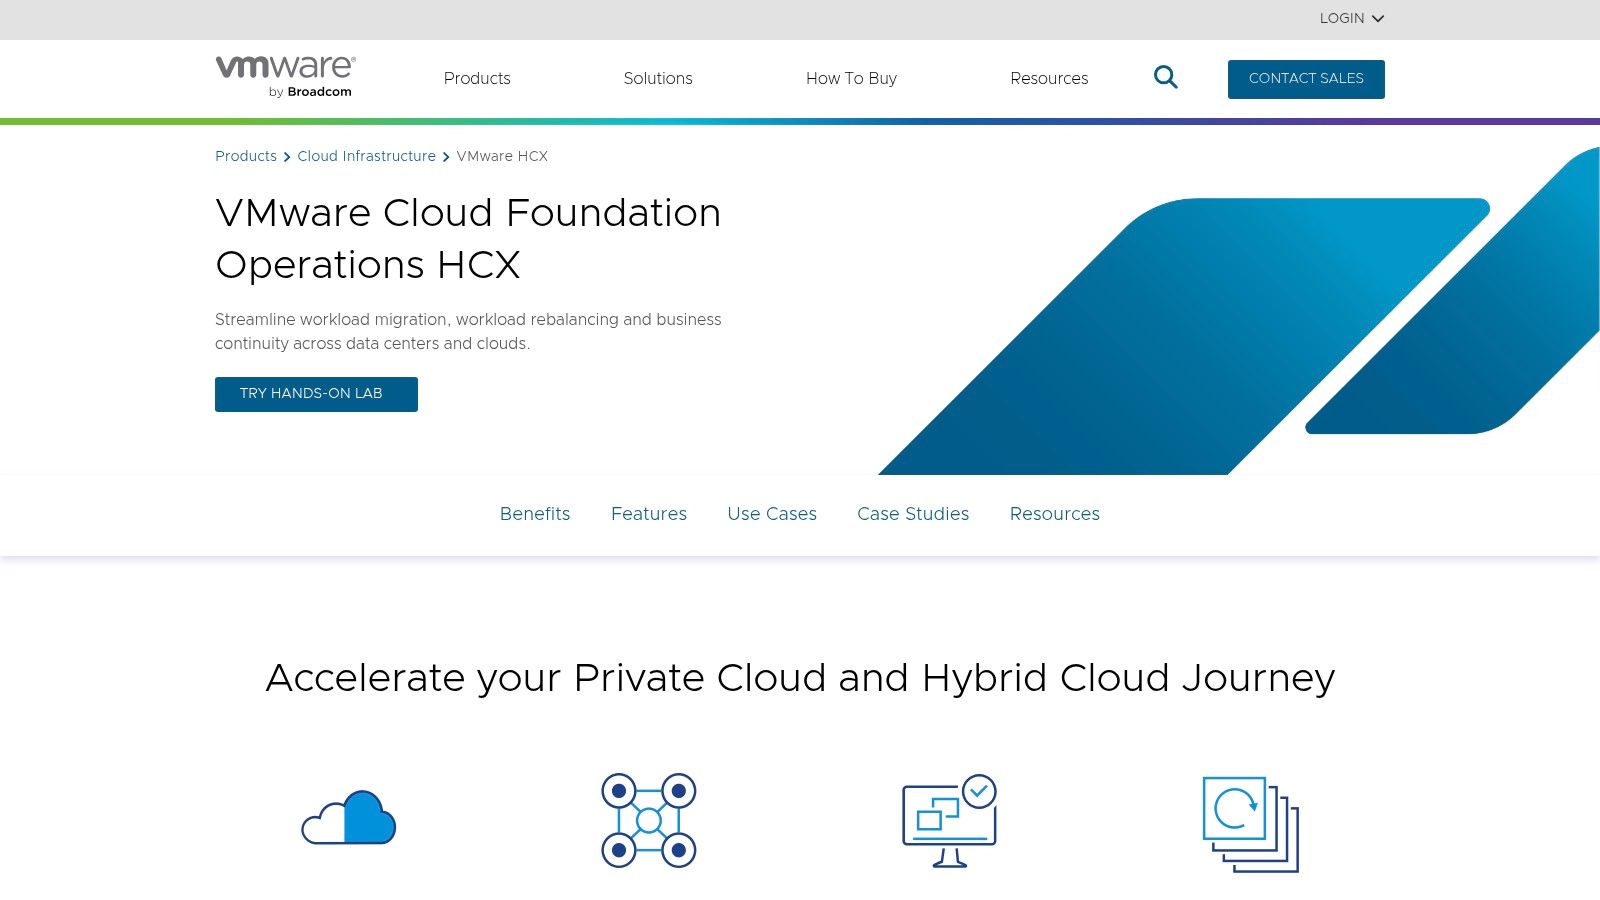Jump to the Features section tab
The height and width of the screenshot is (900, 1600).
point(649,514)
